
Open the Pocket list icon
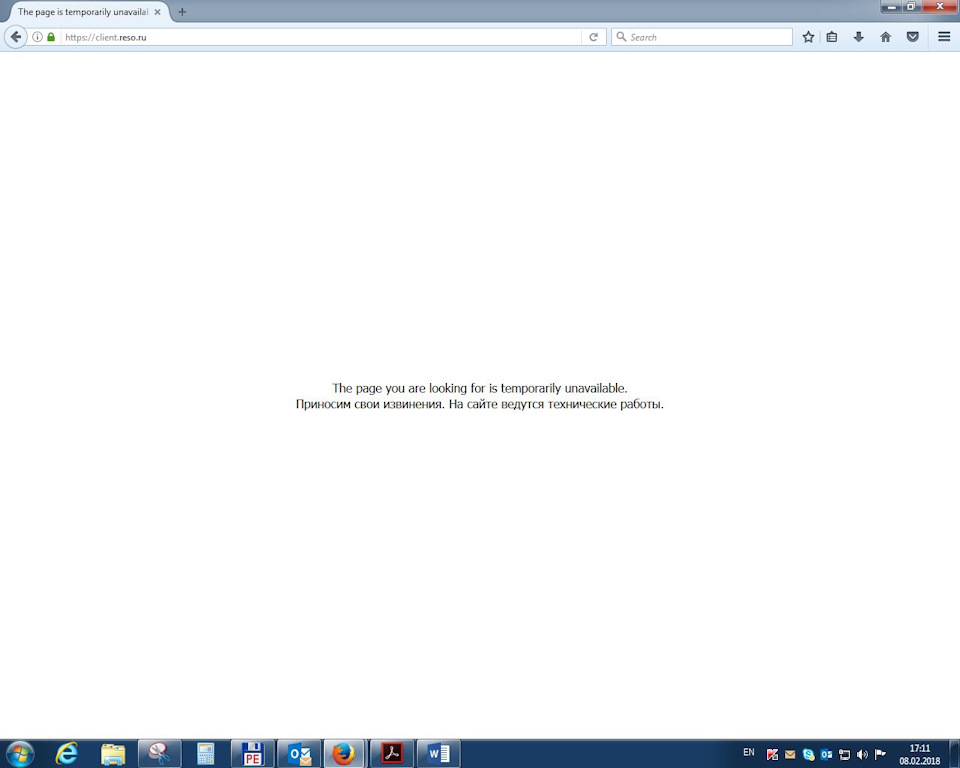tap(912, 37)
